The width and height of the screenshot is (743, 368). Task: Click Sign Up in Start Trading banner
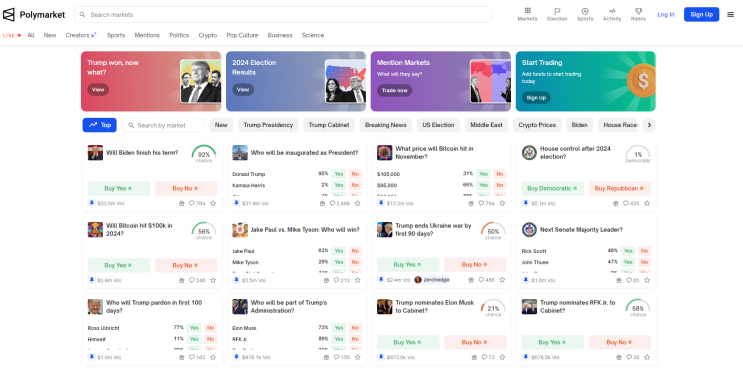click(x=536, y=98)
